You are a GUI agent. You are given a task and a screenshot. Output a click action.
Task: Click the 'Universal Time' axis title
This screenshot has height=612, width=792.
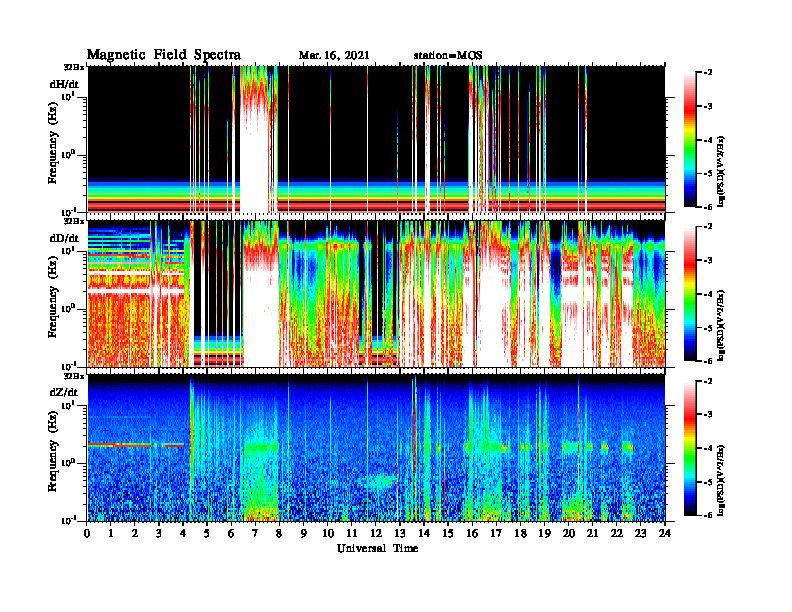(x=377, y=548)
